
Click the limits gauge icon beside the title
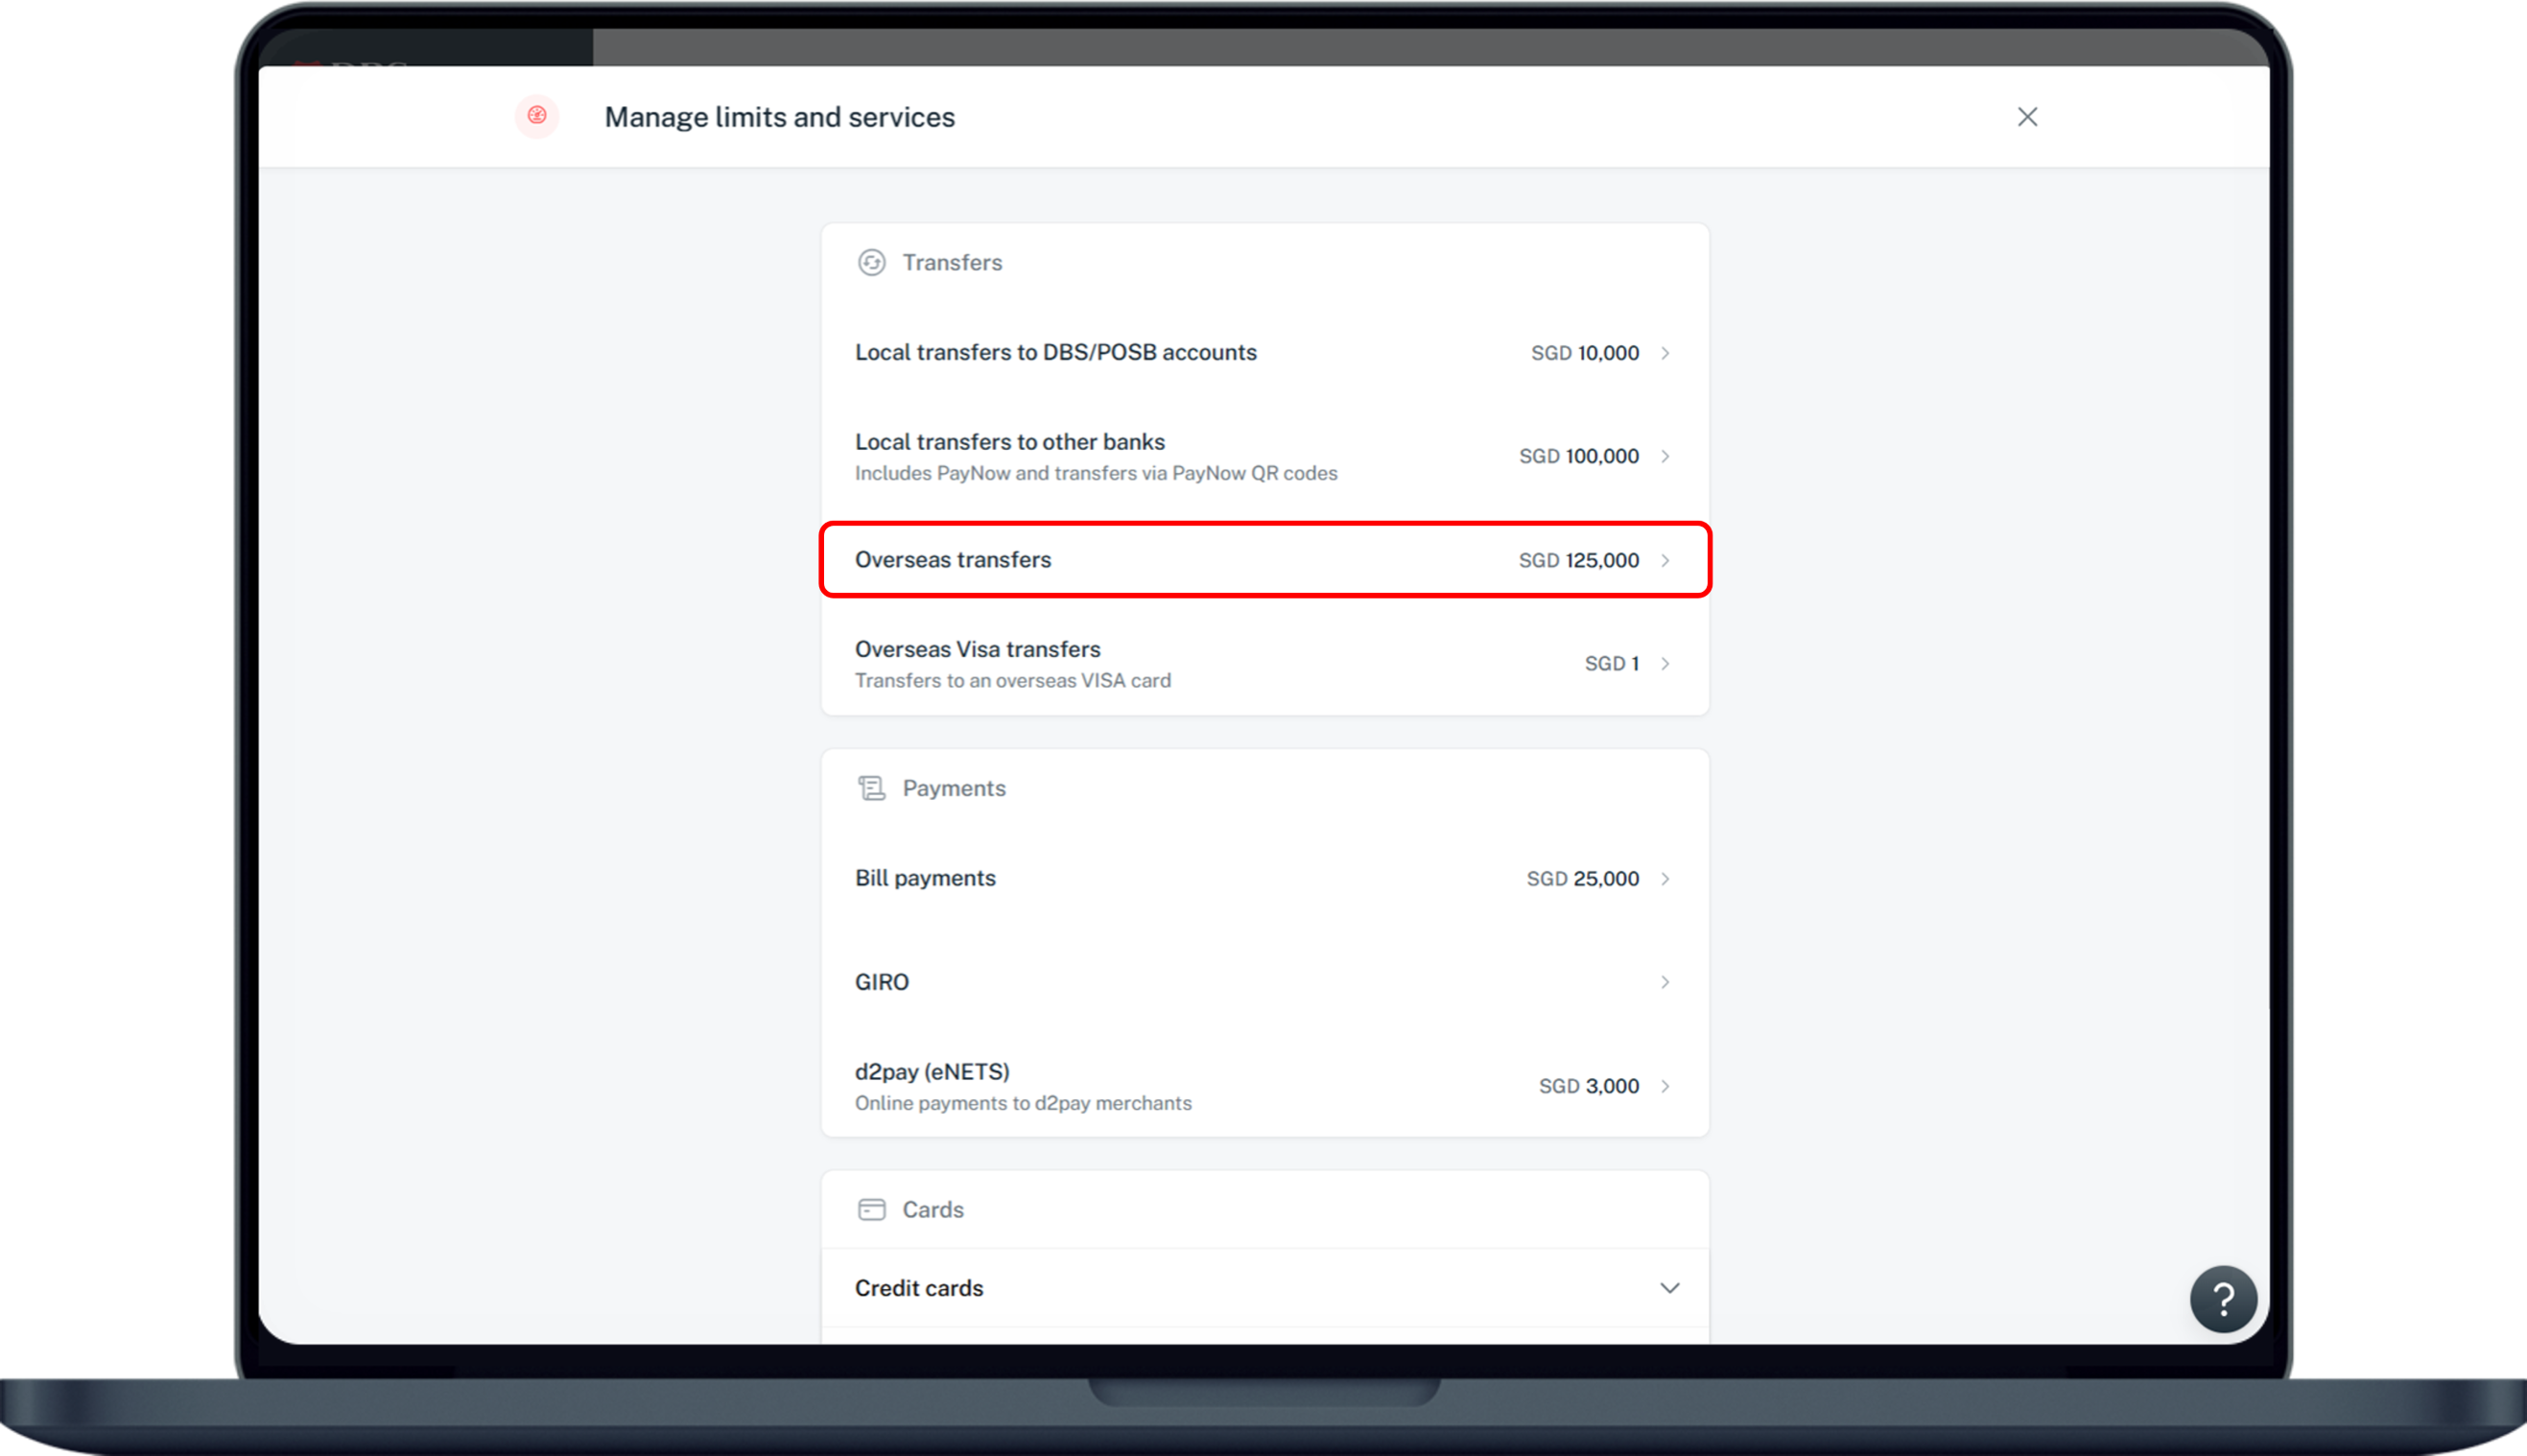[537, 116]
